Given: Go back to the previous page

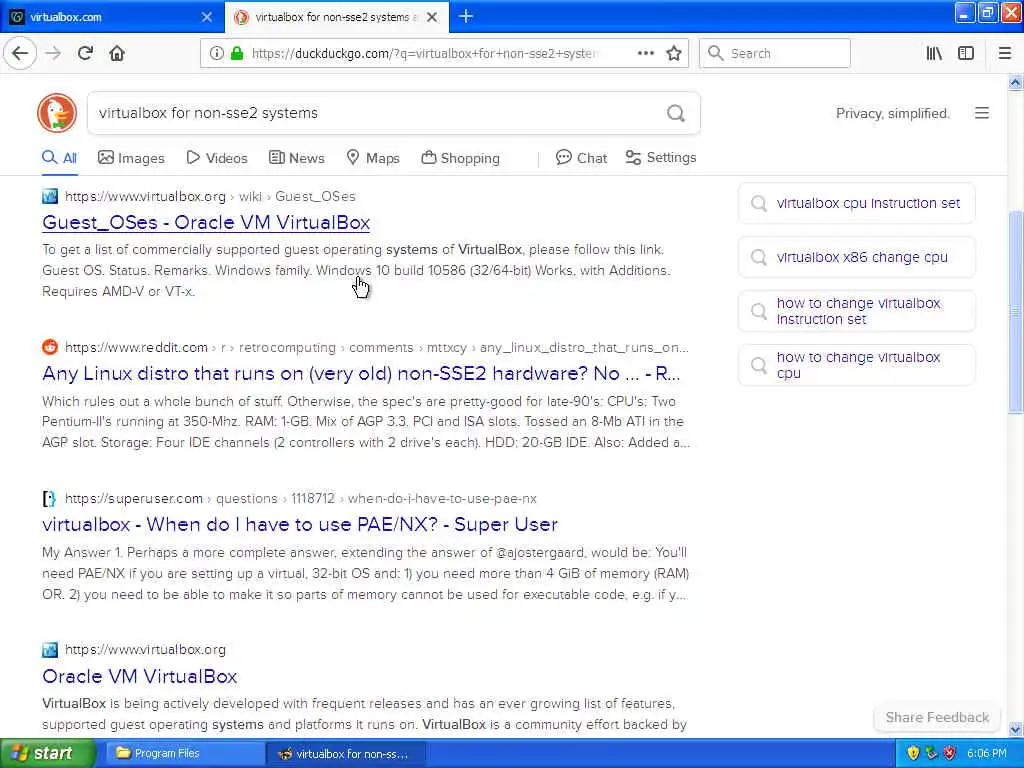Looking at the screenshot, I should pos(20,54).
